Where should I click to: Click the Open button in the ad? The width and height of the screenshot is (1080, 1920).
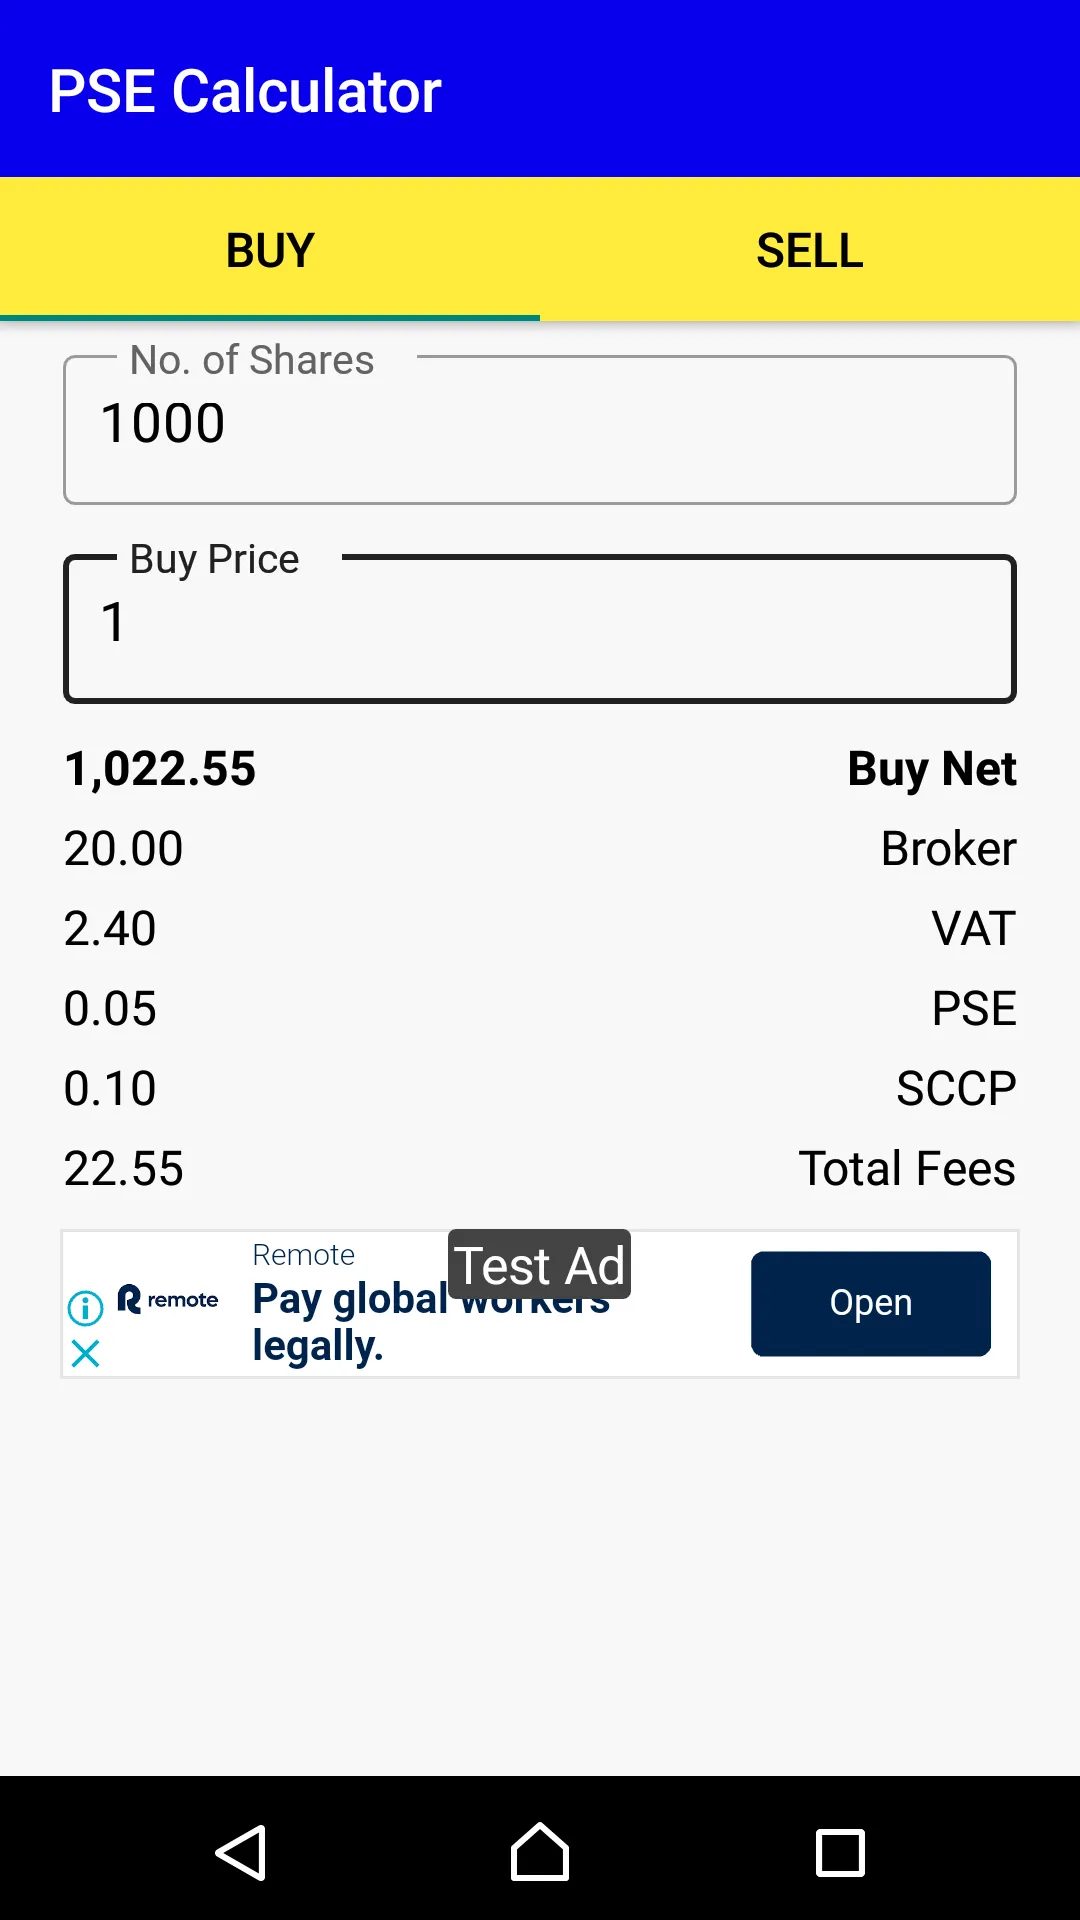871,1303
